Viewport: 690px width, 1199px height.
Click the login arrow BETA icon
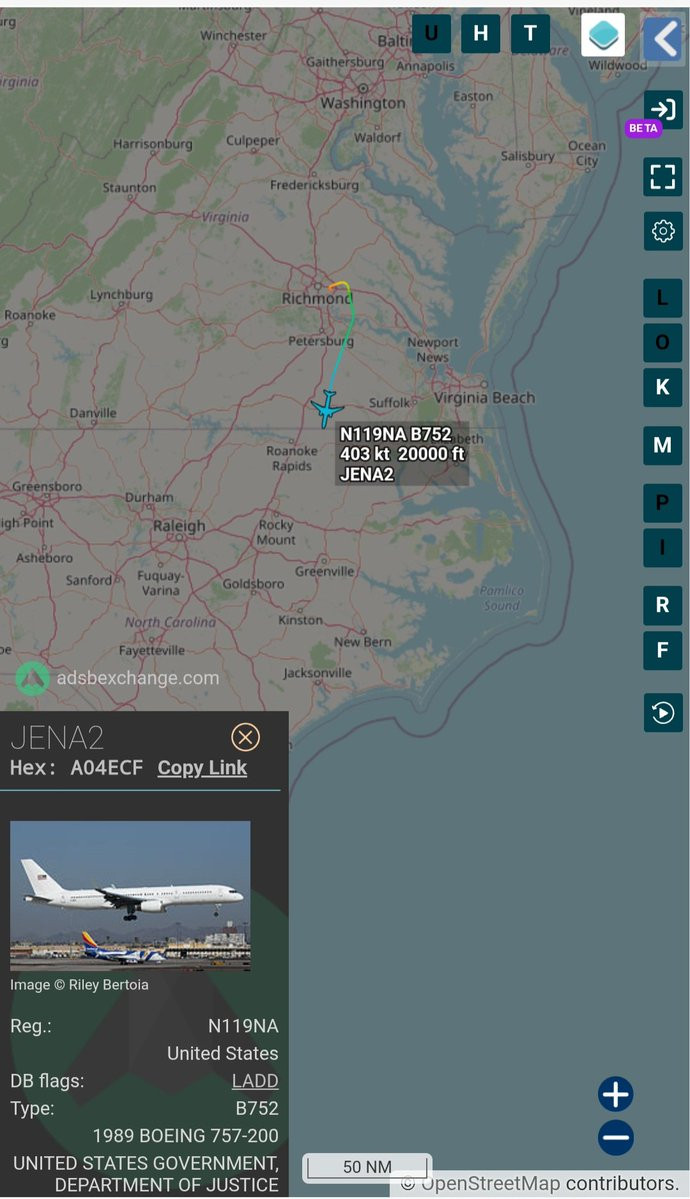(x=662, y=109)
